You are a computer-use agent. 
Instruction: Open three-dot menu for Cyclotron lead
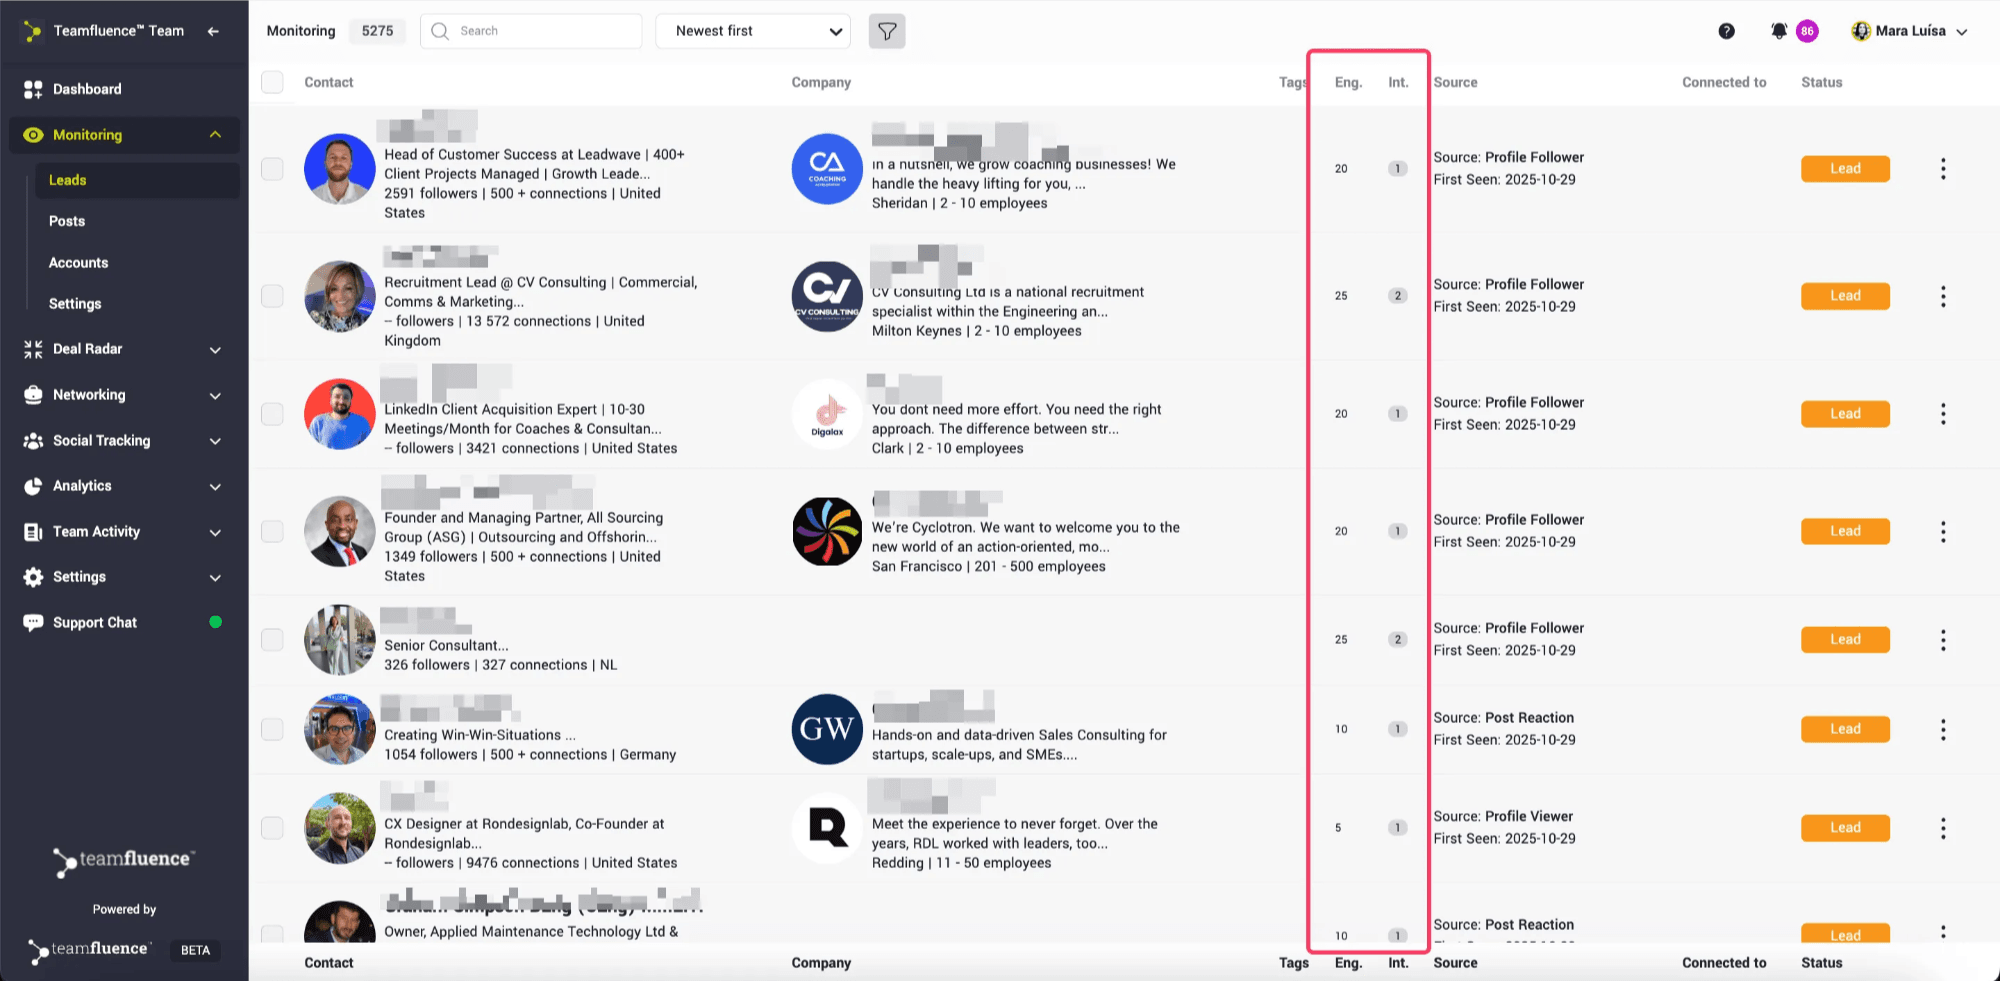[x=1943, y=532]
